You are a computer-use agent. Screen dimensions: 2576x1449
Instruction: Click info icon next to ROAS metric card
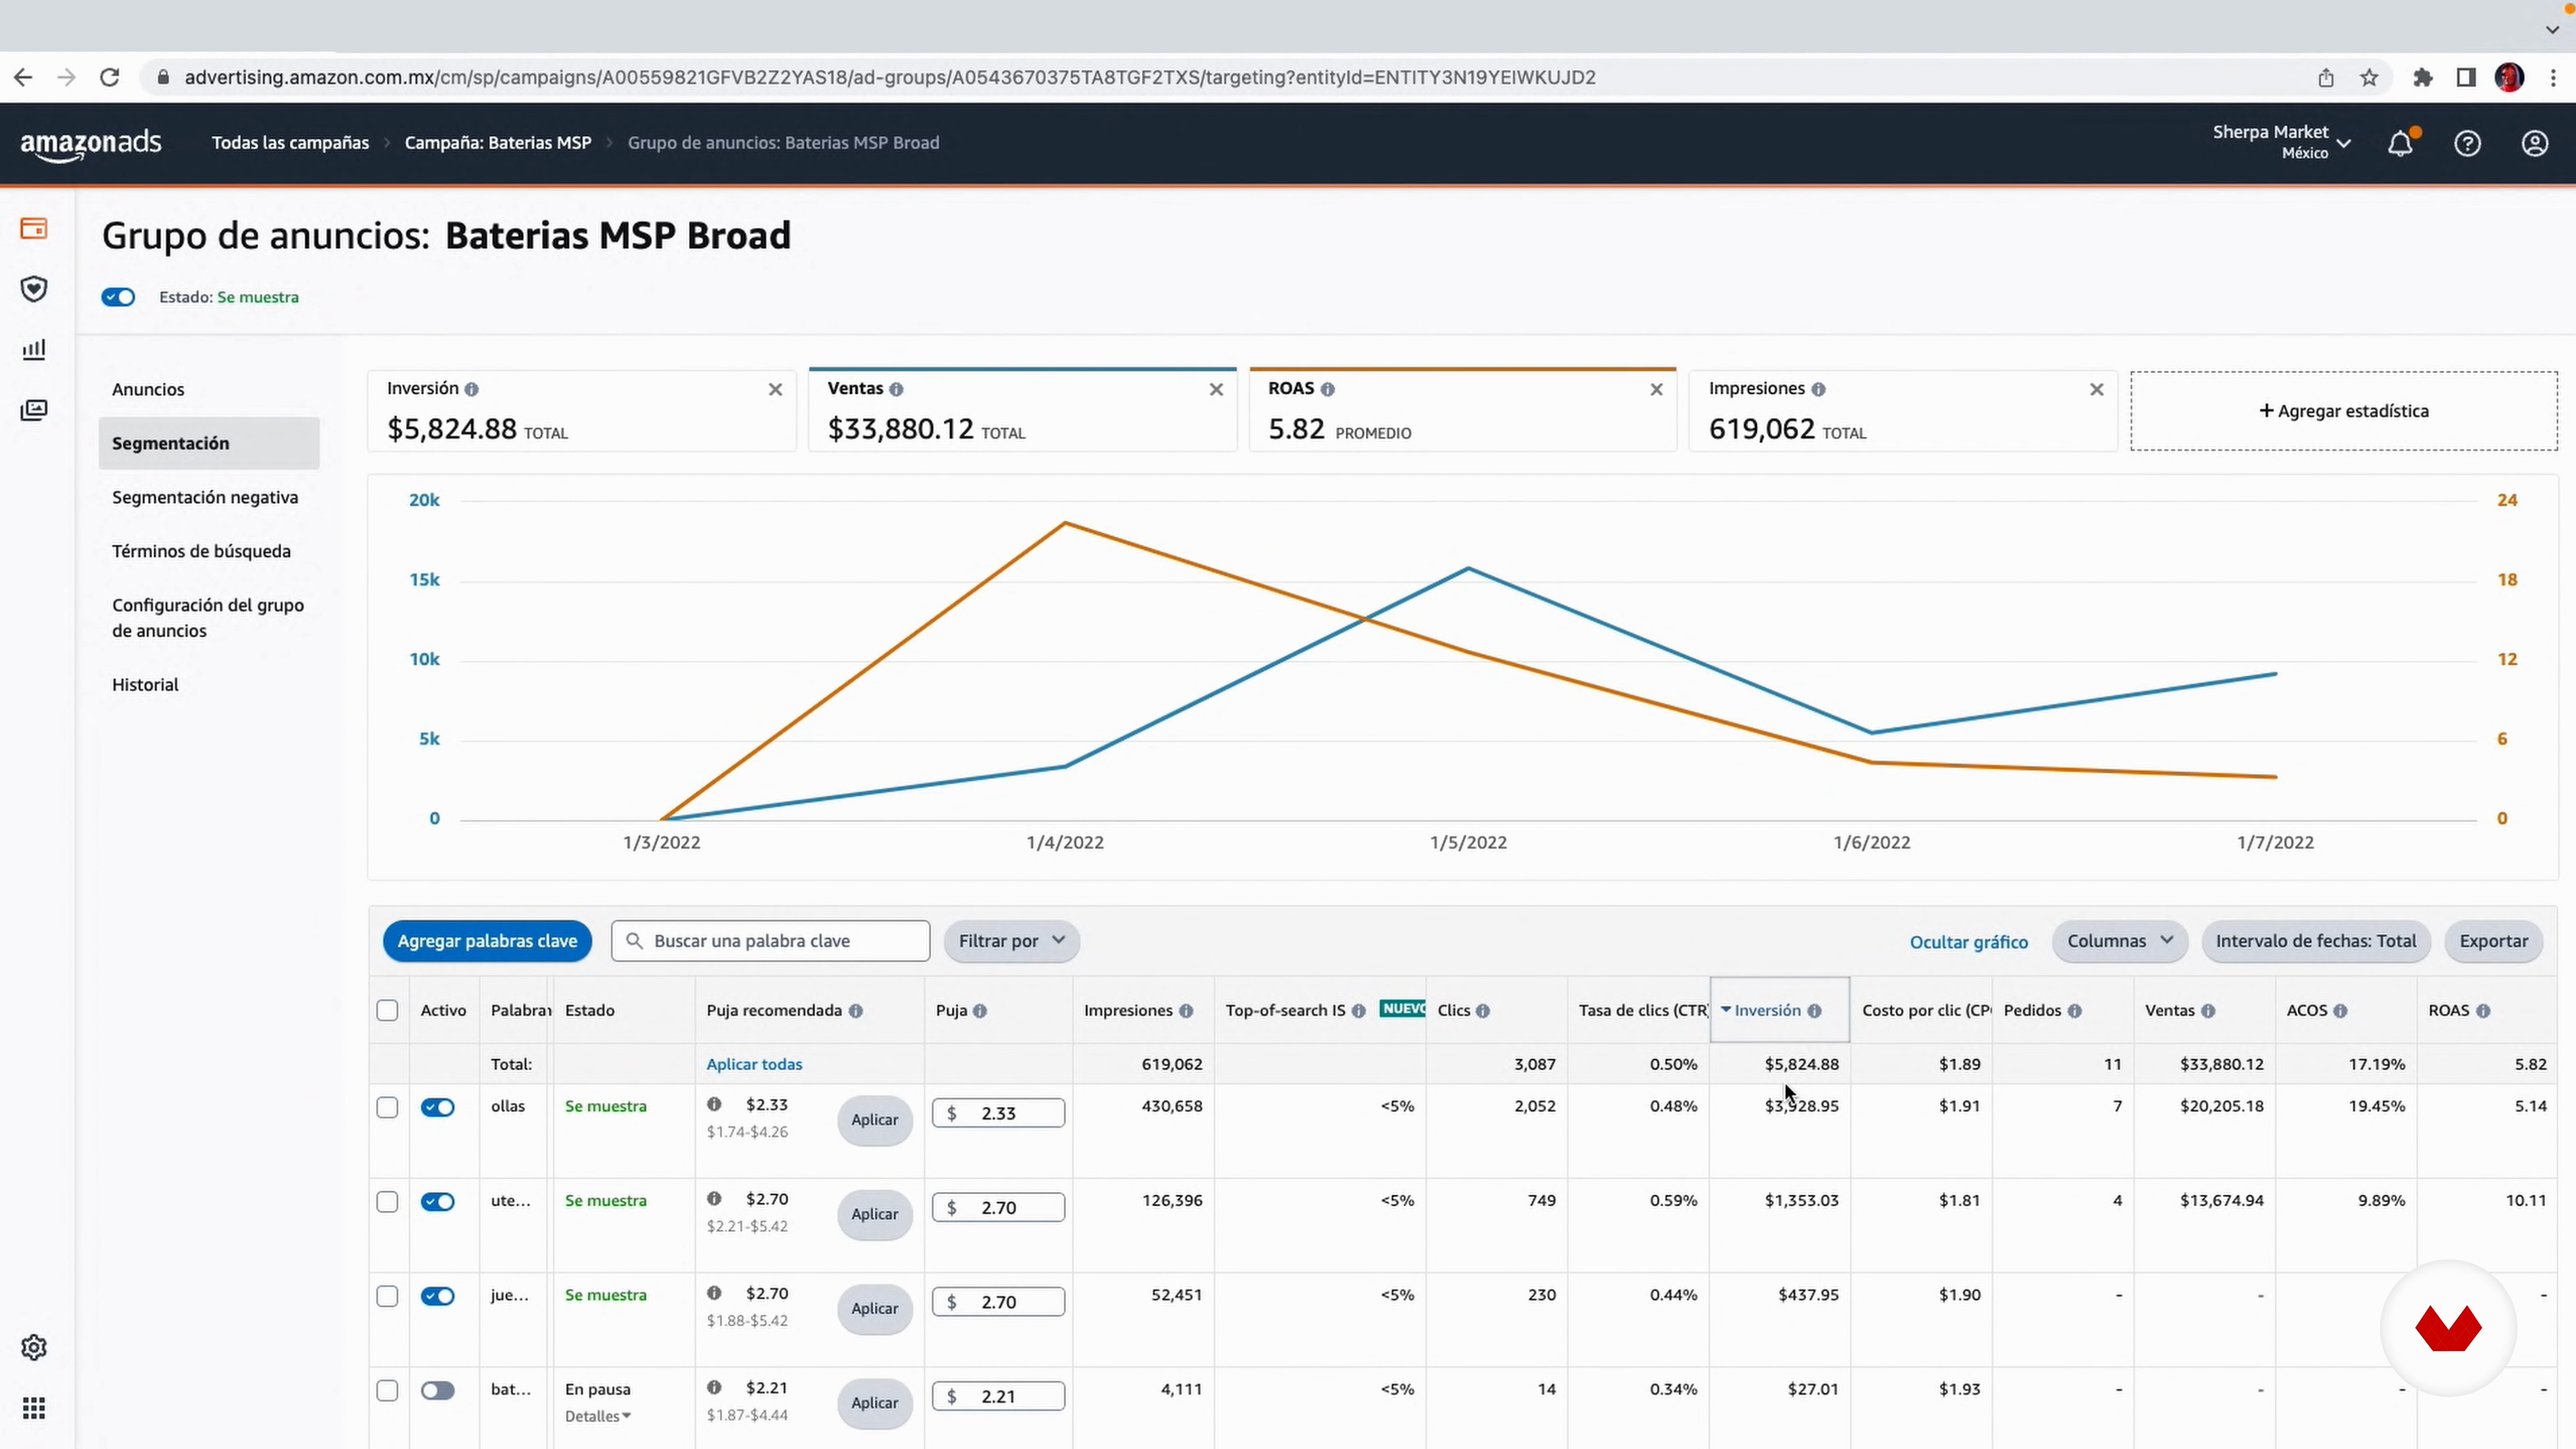pyautogui.click(x=1327, y=389)
